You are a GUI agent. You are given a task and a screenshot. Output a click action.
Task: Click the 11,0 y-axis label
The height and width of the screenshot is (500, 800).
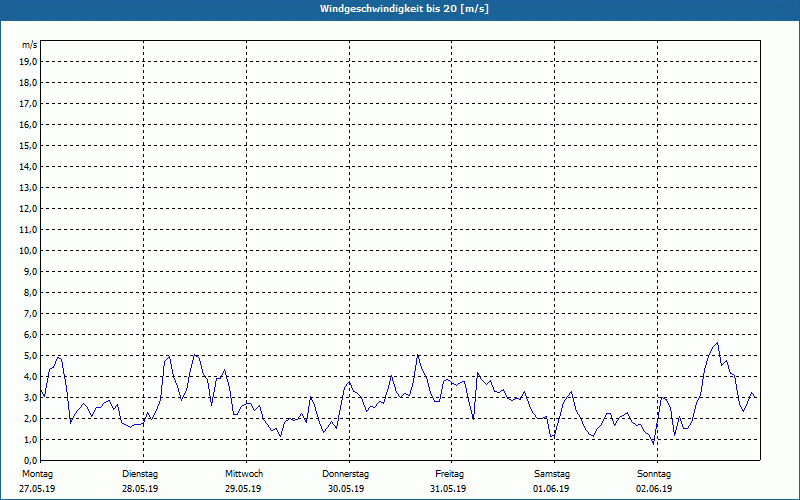(x=28, y=230)
